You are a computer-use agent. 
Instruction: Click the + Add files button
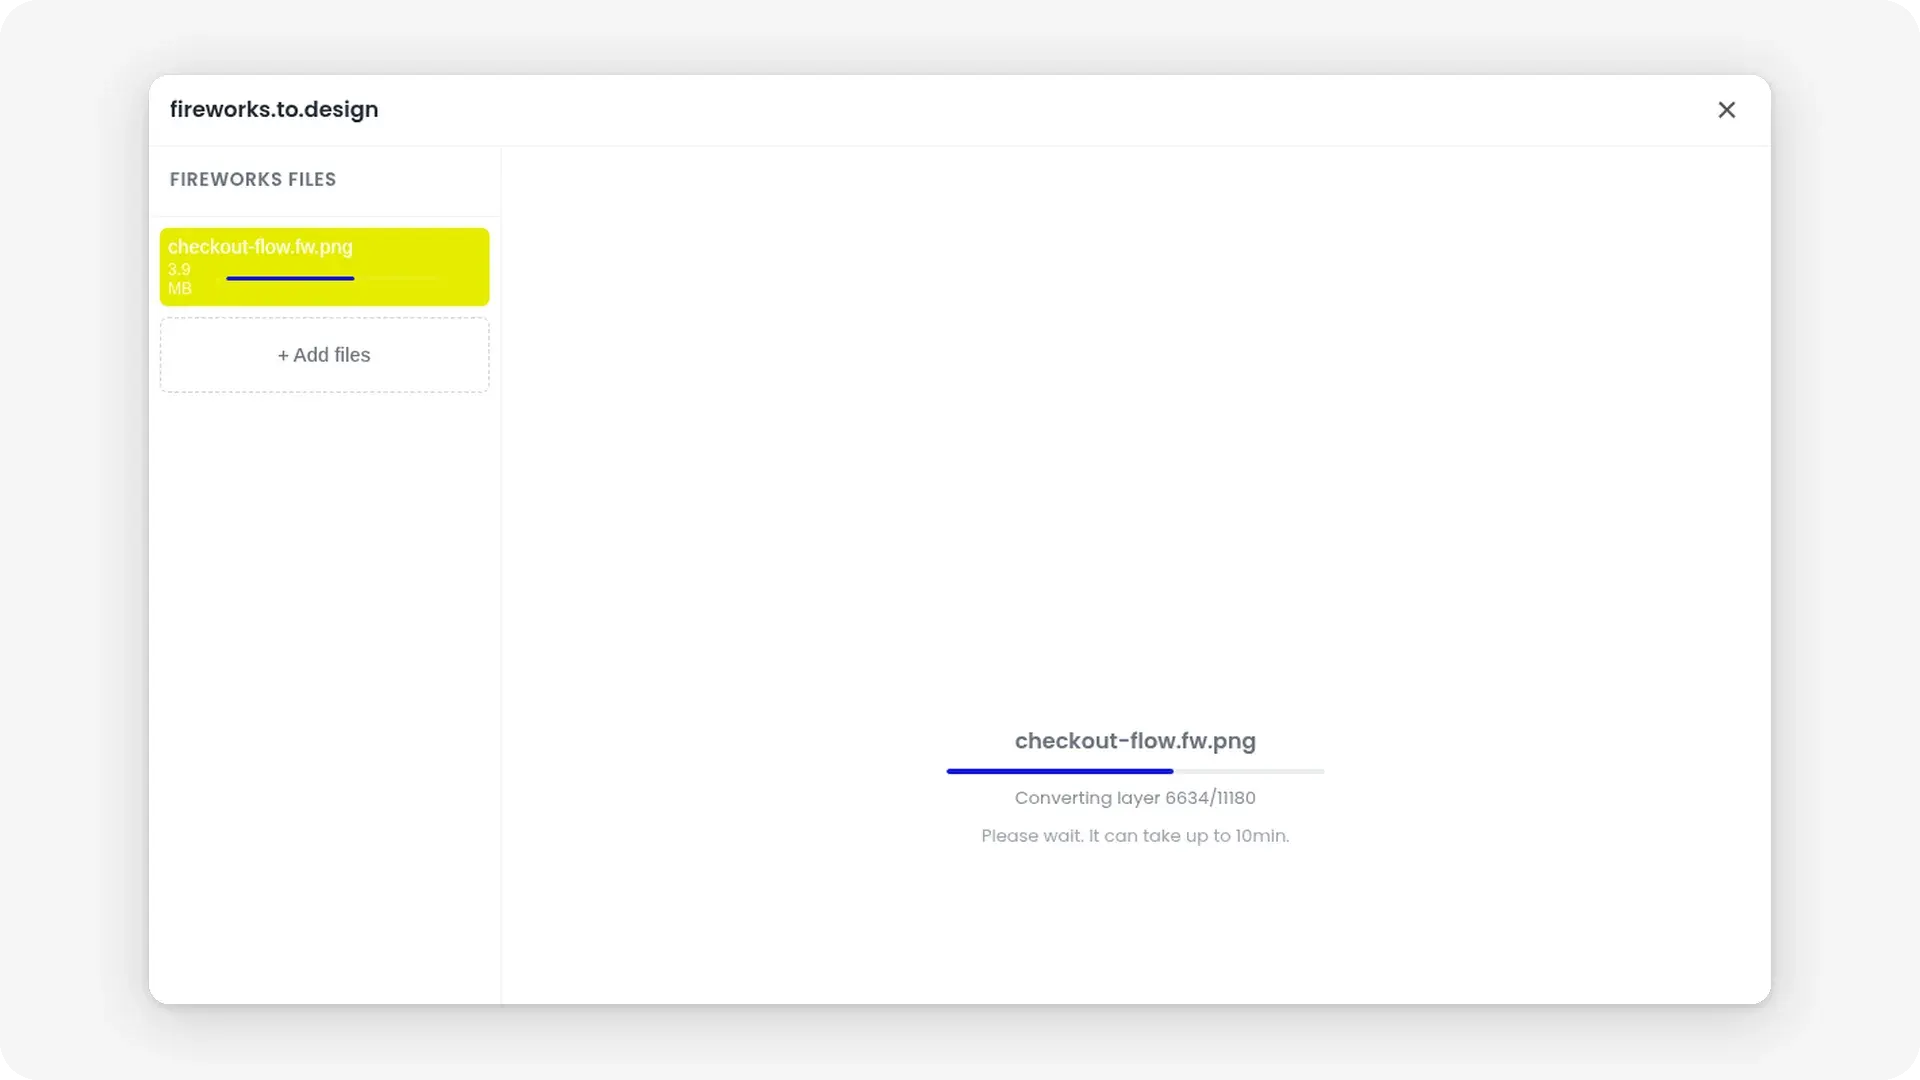[x=324, y=355]
